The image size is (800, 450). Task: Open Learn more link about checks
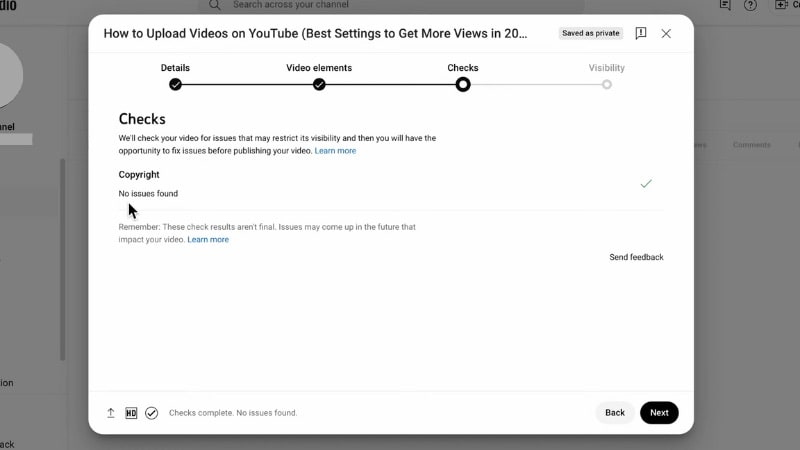pos(335,151)
